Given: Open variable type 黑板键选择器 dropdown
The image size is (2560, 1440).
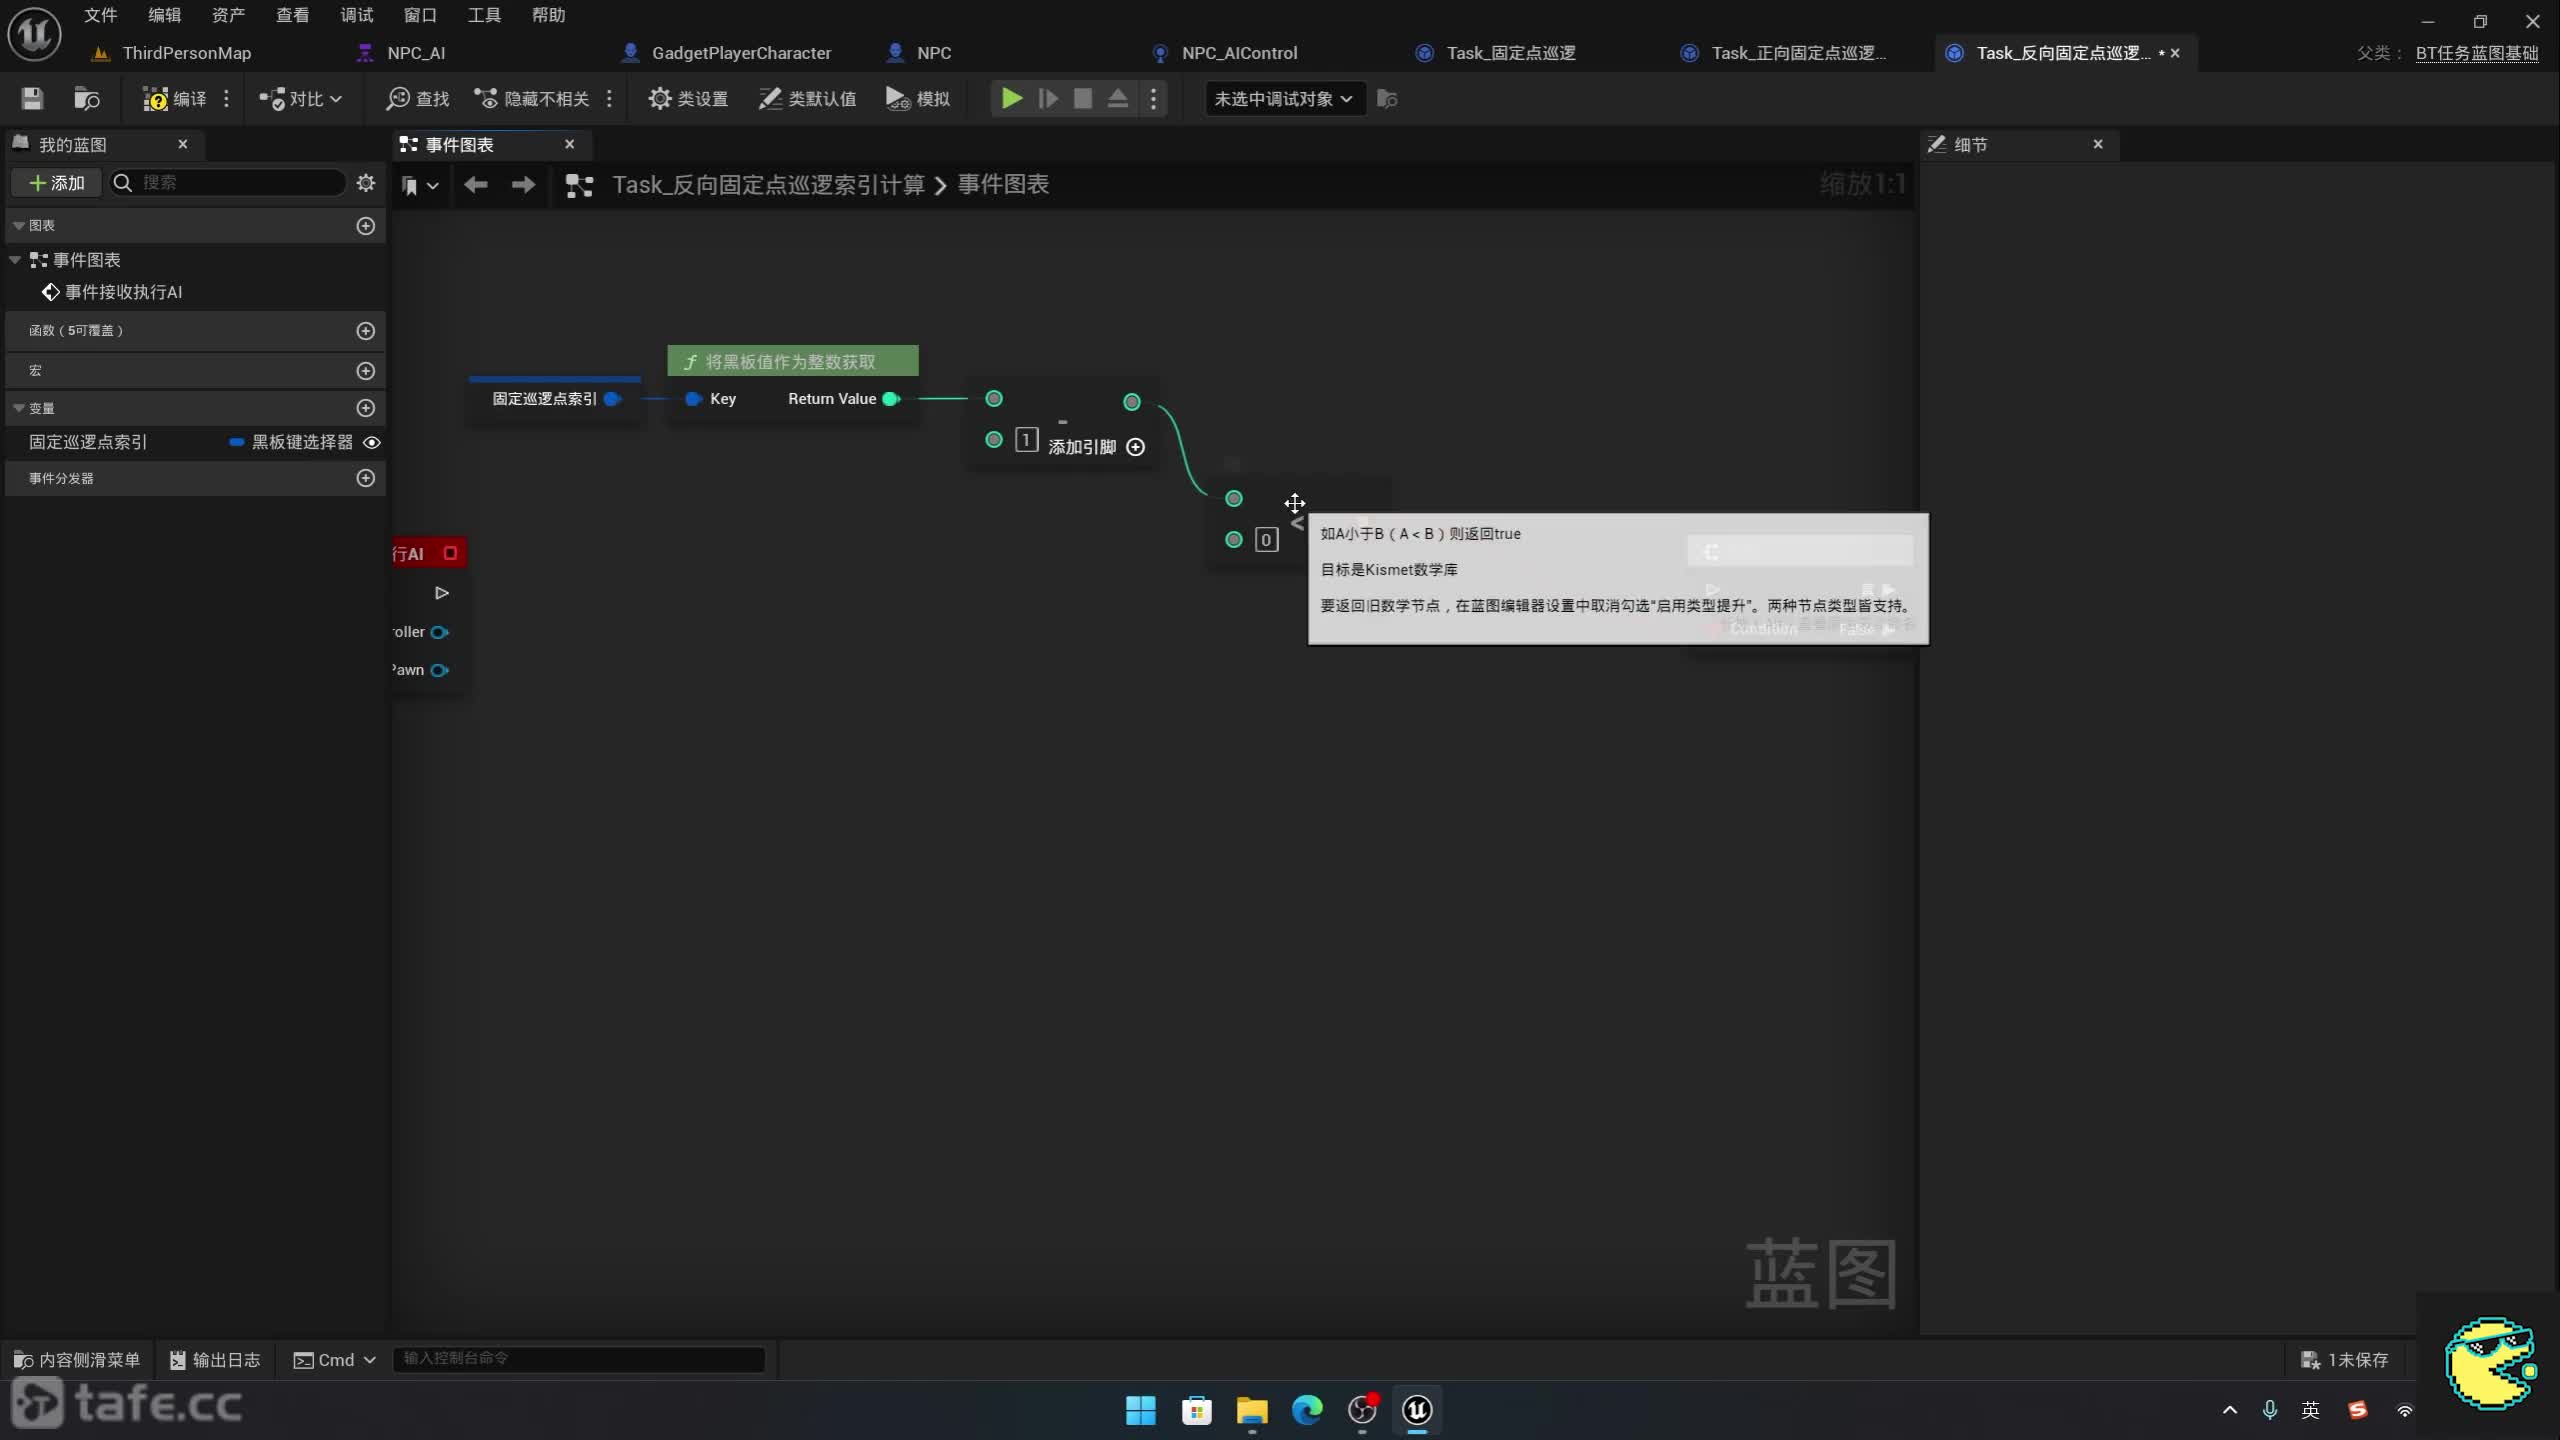Looking at the screenshot, I should pyautogui.click(x=291, y=442).
